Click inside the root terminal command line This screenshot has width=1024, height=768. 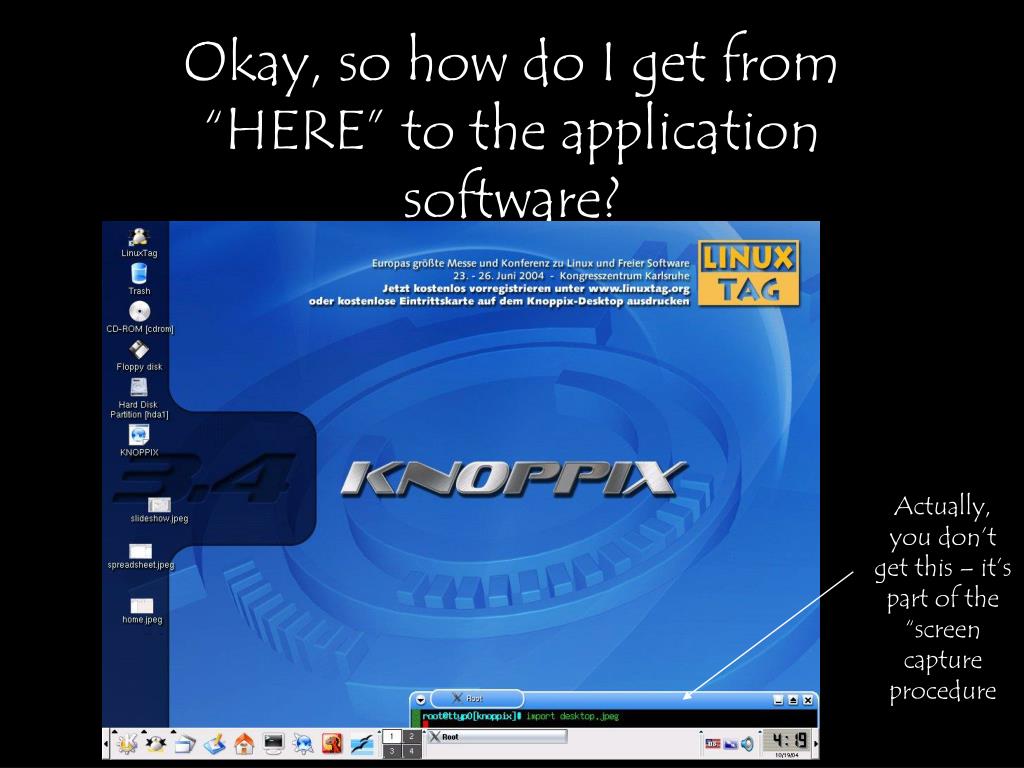click(614, 717)
